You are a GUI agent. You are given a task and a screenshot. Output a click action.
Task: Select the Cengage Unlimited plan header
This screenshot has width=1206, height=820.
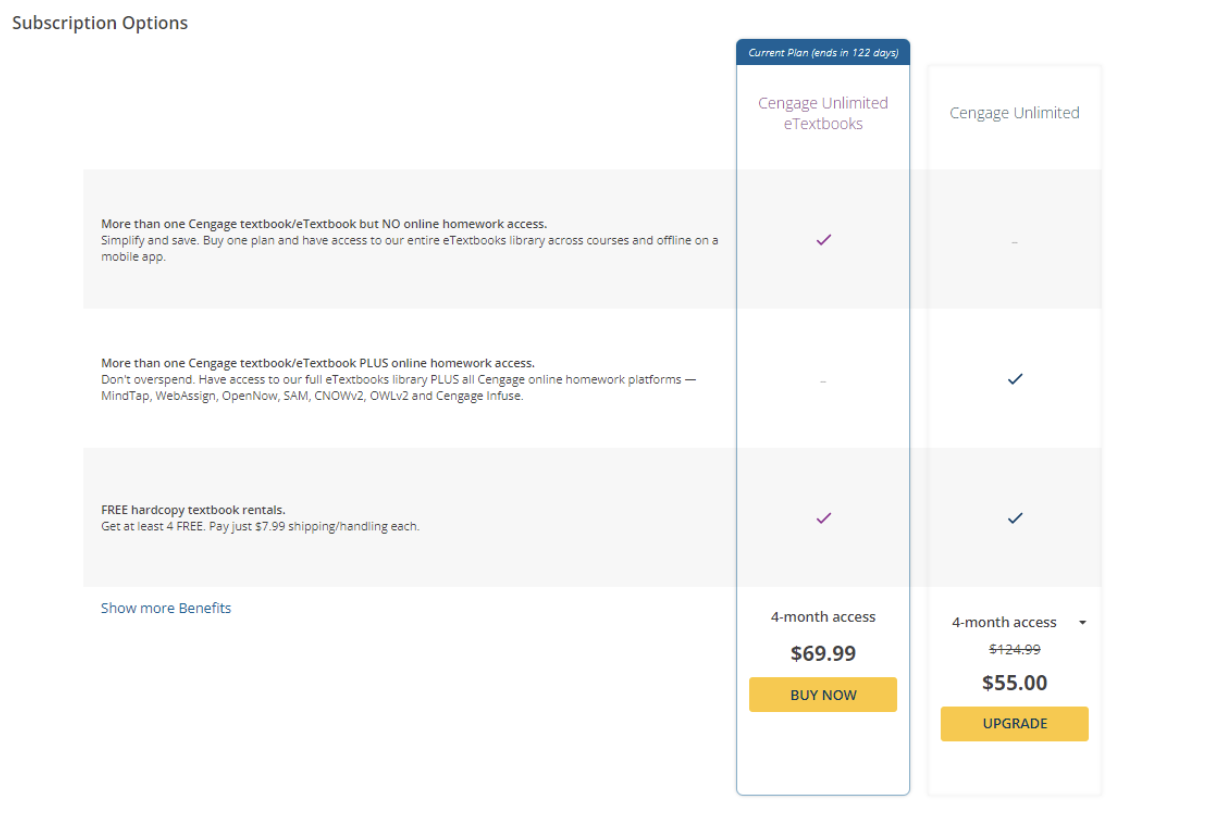click(1014, 113)
